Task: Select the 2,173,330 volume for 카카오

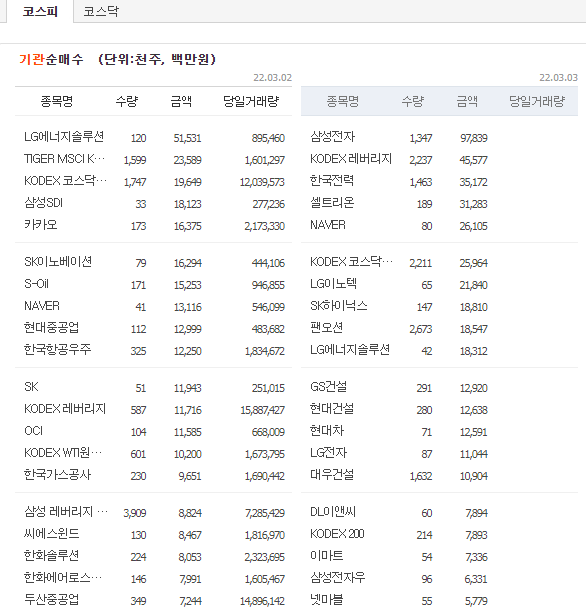Action: 264,226
